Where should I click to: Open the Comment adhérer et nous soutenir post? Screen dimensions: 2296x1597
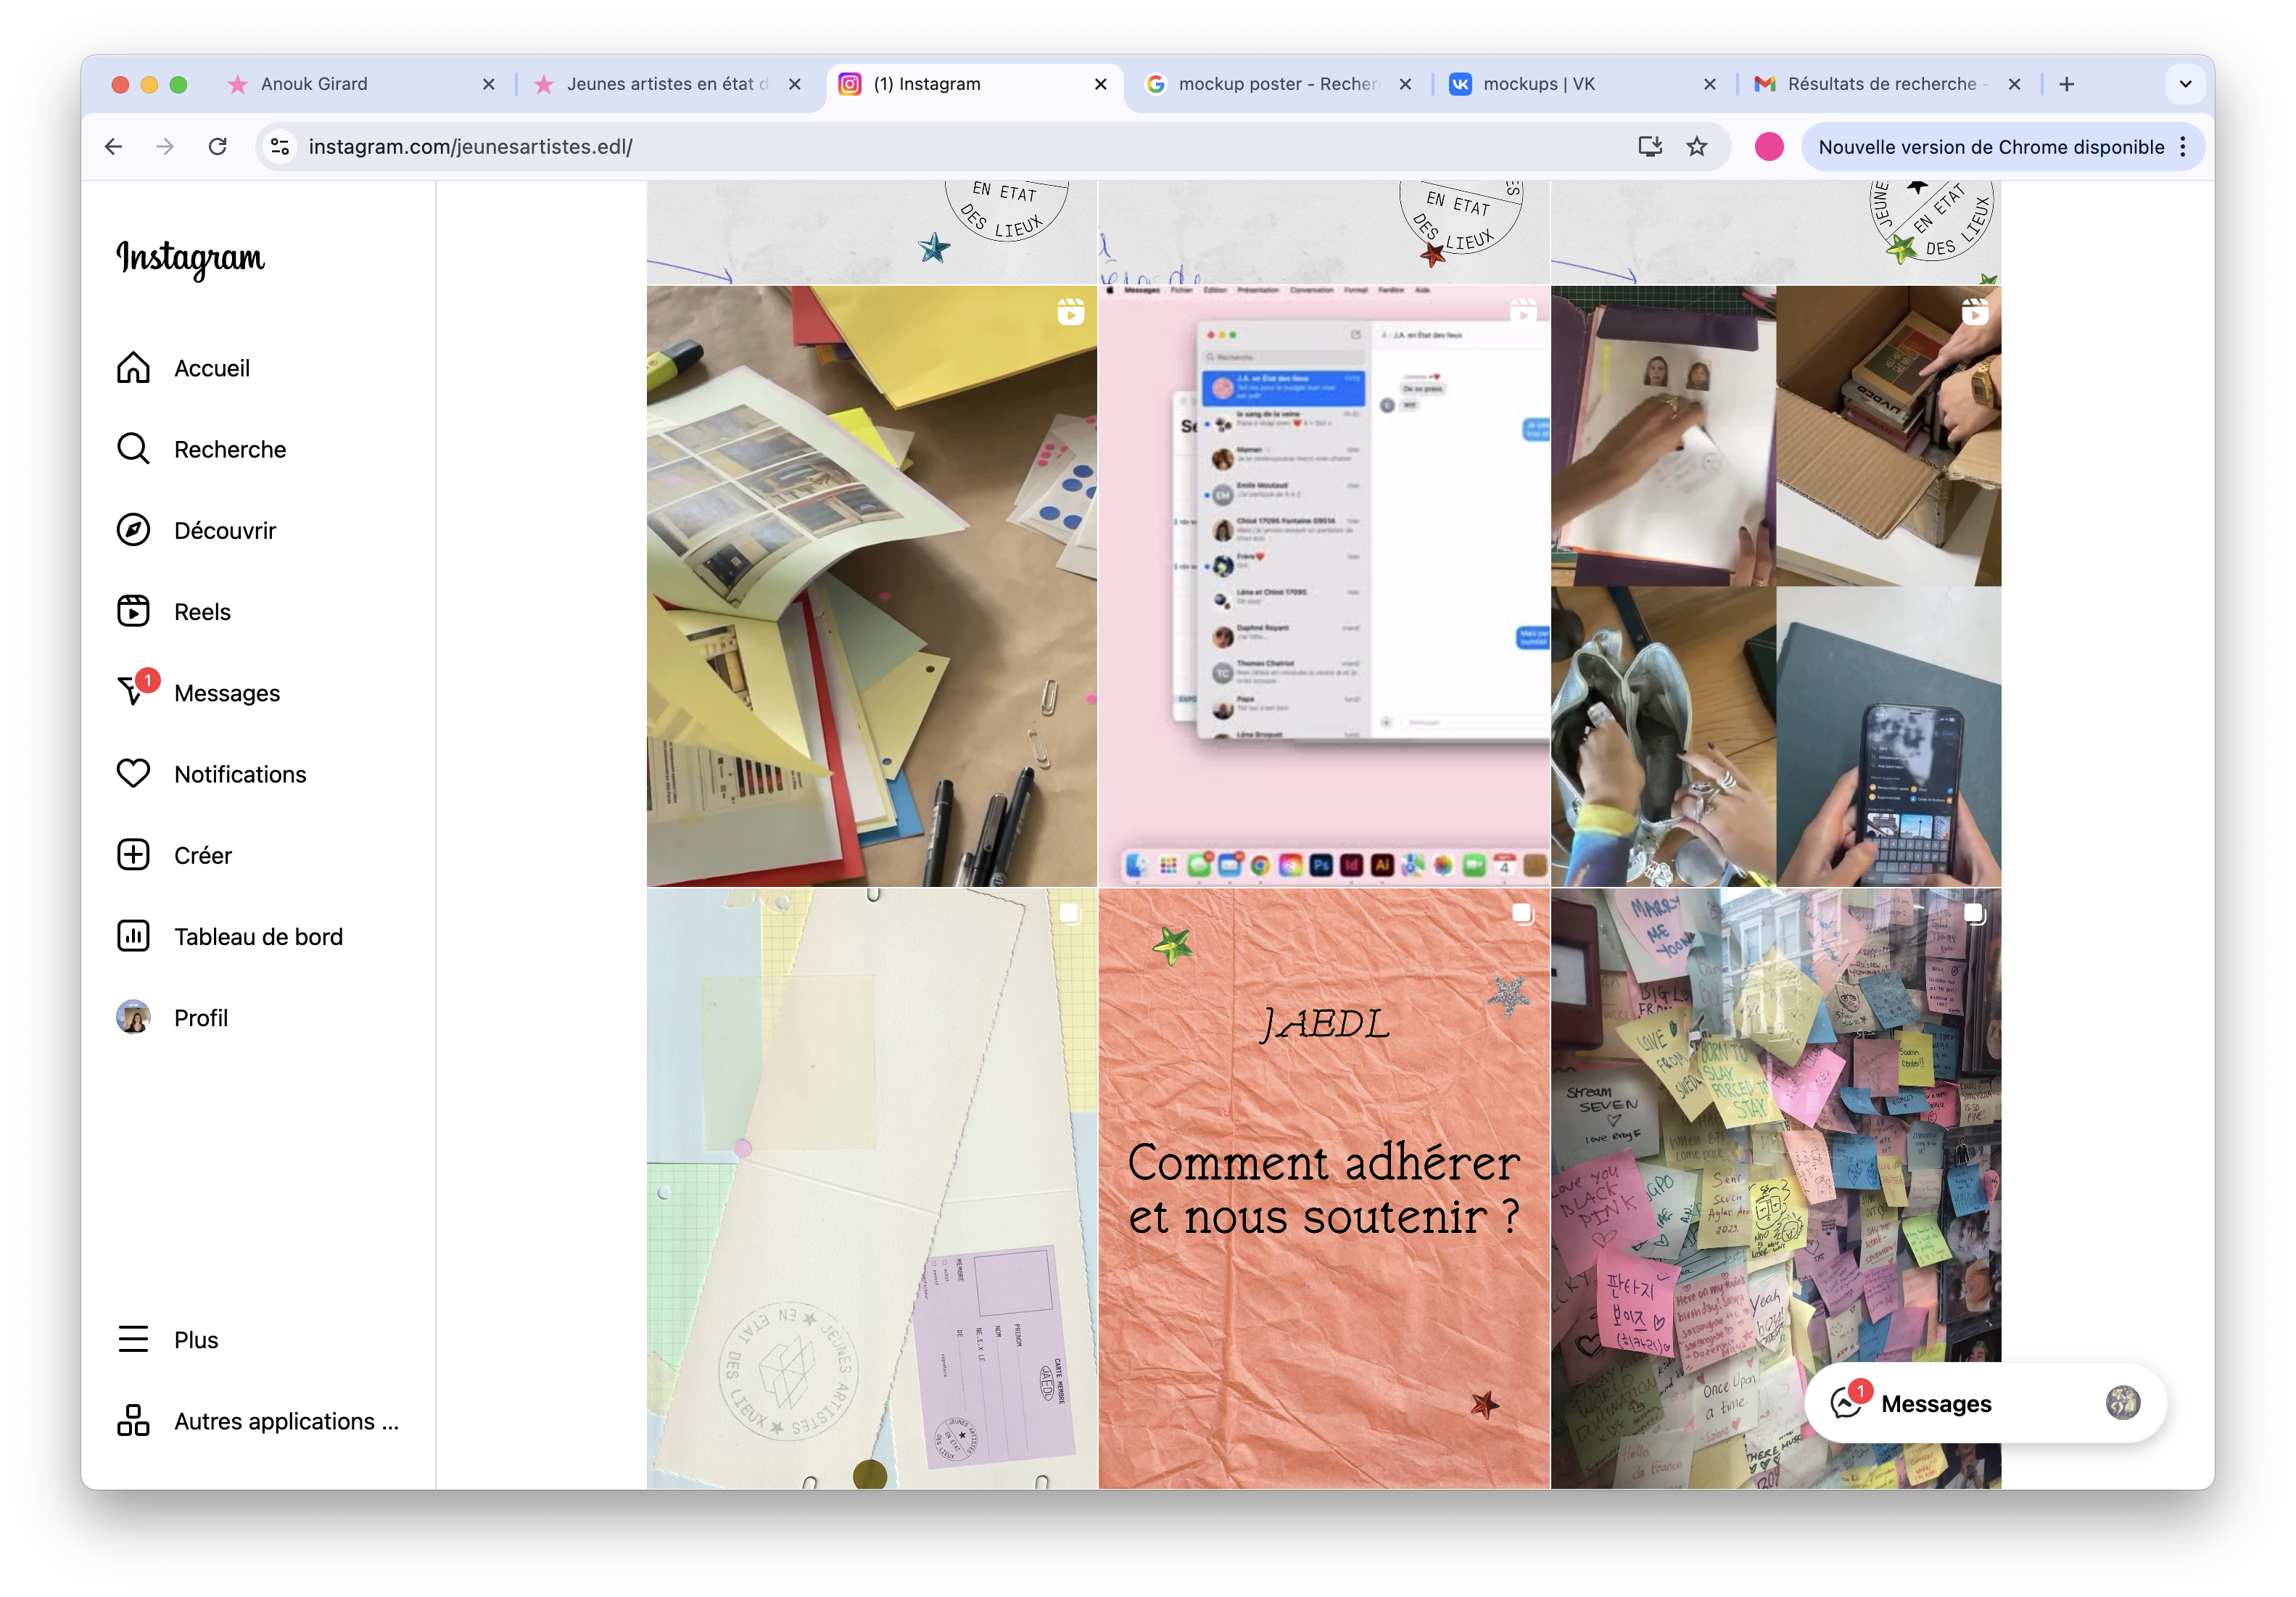pos(1323,1188)
